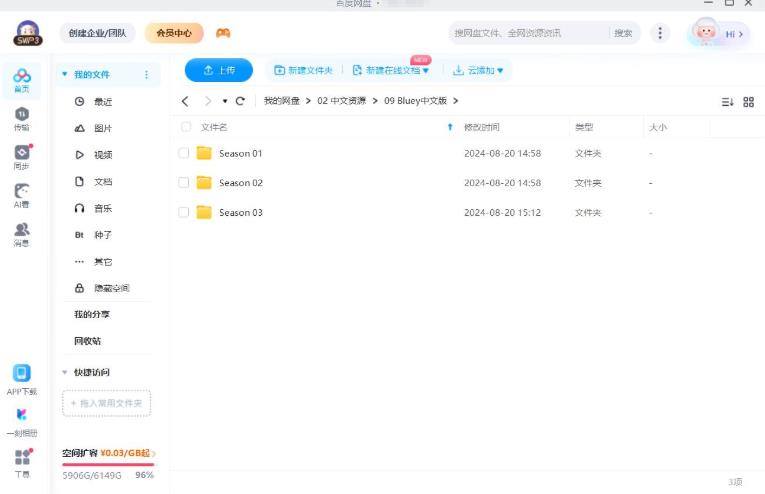Screen dimensions: 765x494
Task: Open navigation history dropdown arrow
Action: [224, 101]
